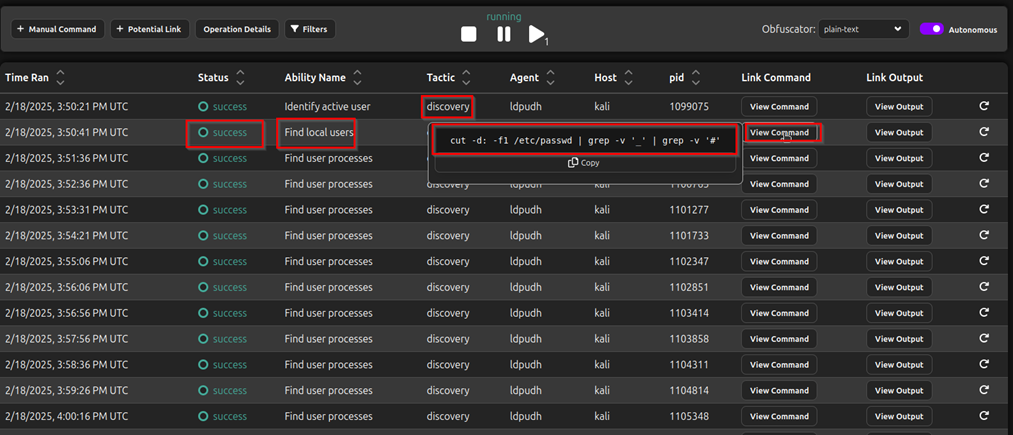Sort table by Ability Name arrows

tap(357, 78)
